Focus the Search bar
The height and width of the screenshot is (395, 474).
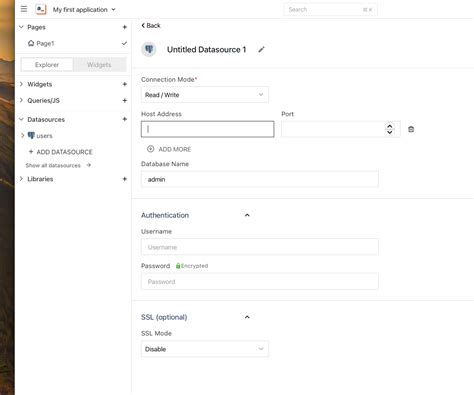[x=330, y=10]
